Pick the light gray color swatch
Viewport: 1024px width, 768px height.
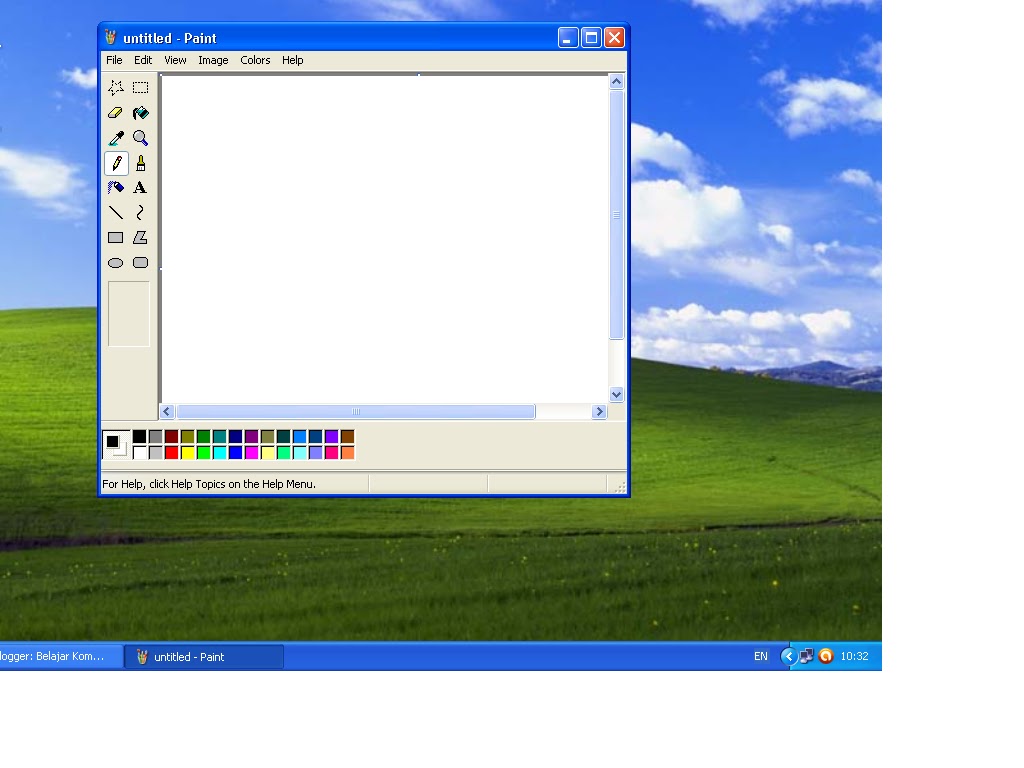pyautogui.click(x=155, y=453)
